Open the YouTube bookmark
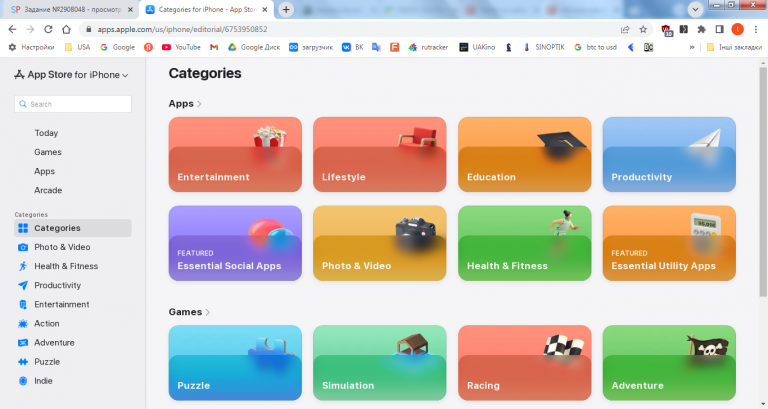 coord(181,47)
